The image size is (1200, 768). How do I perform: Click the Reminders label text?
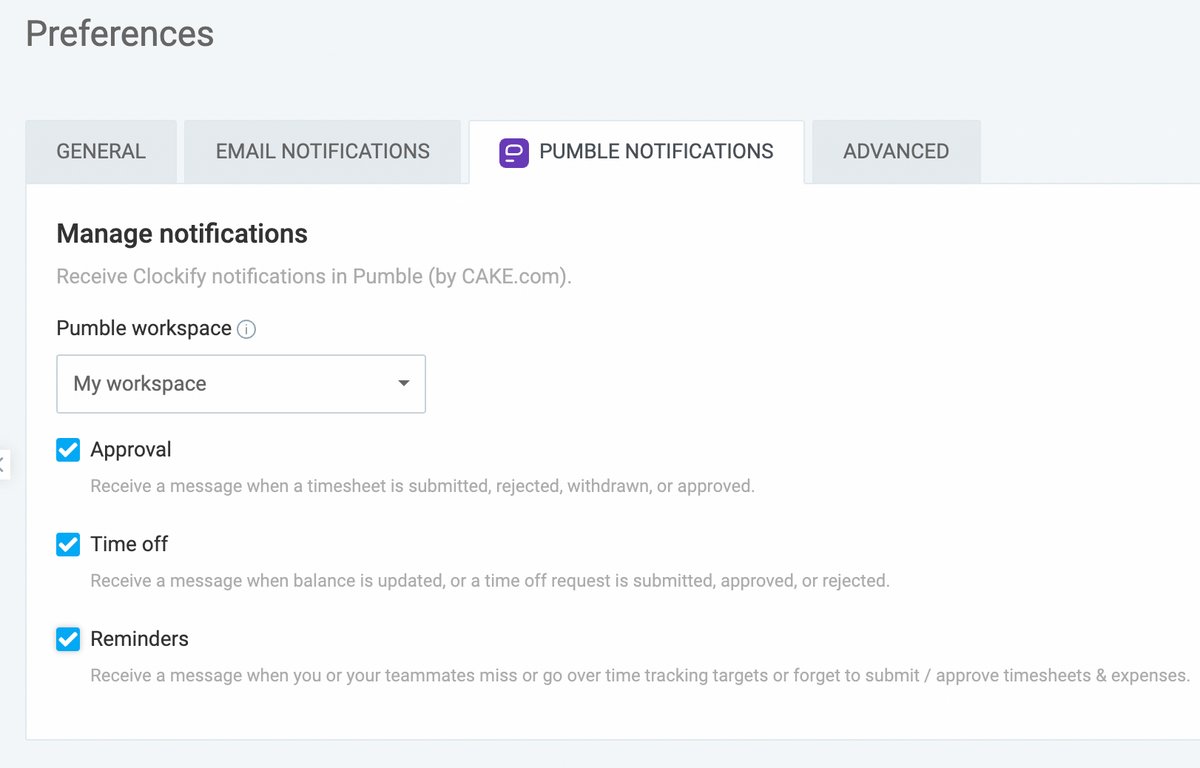(x=139, y=638)
